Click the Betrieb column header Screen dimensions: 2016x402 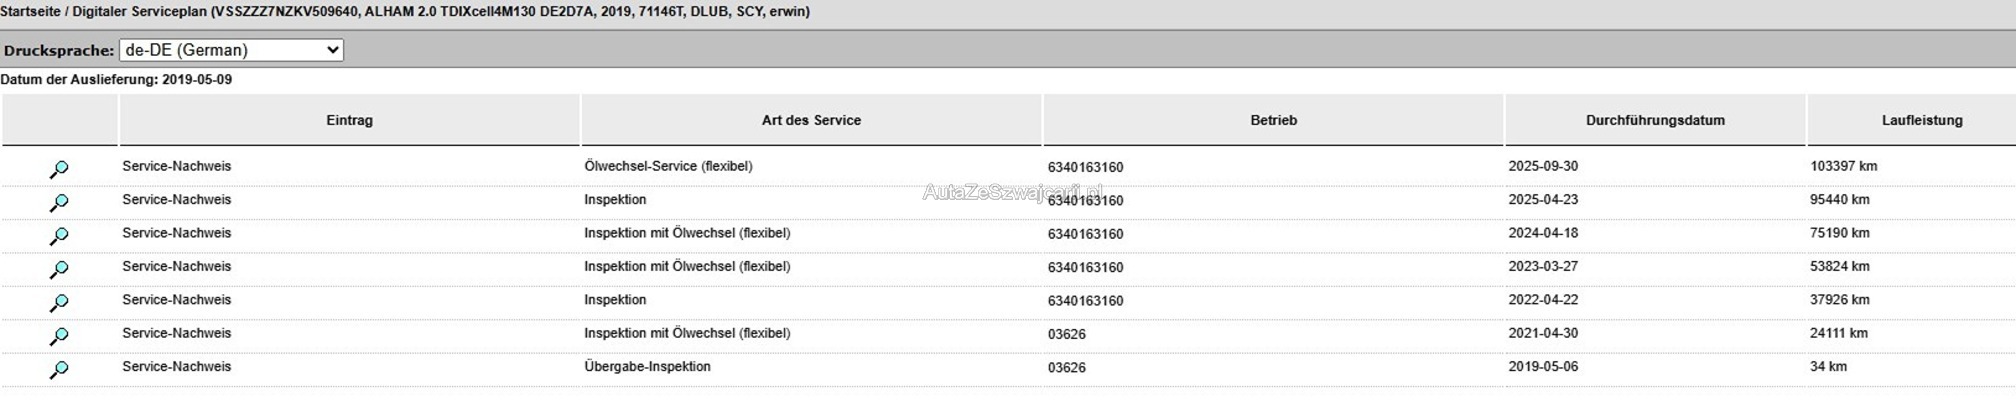tap(1273, 120)
